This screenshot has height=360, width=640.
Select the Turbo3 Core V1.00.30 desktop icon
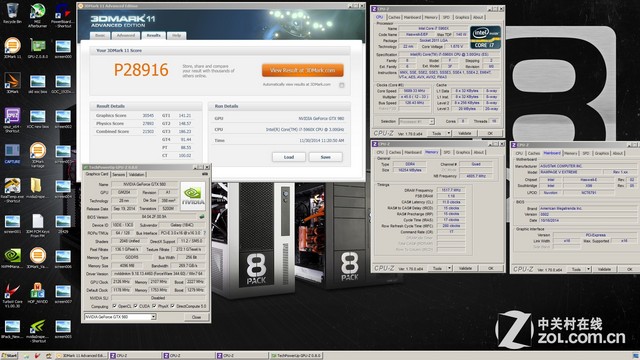pyautogui.click(x=12, y=296)
